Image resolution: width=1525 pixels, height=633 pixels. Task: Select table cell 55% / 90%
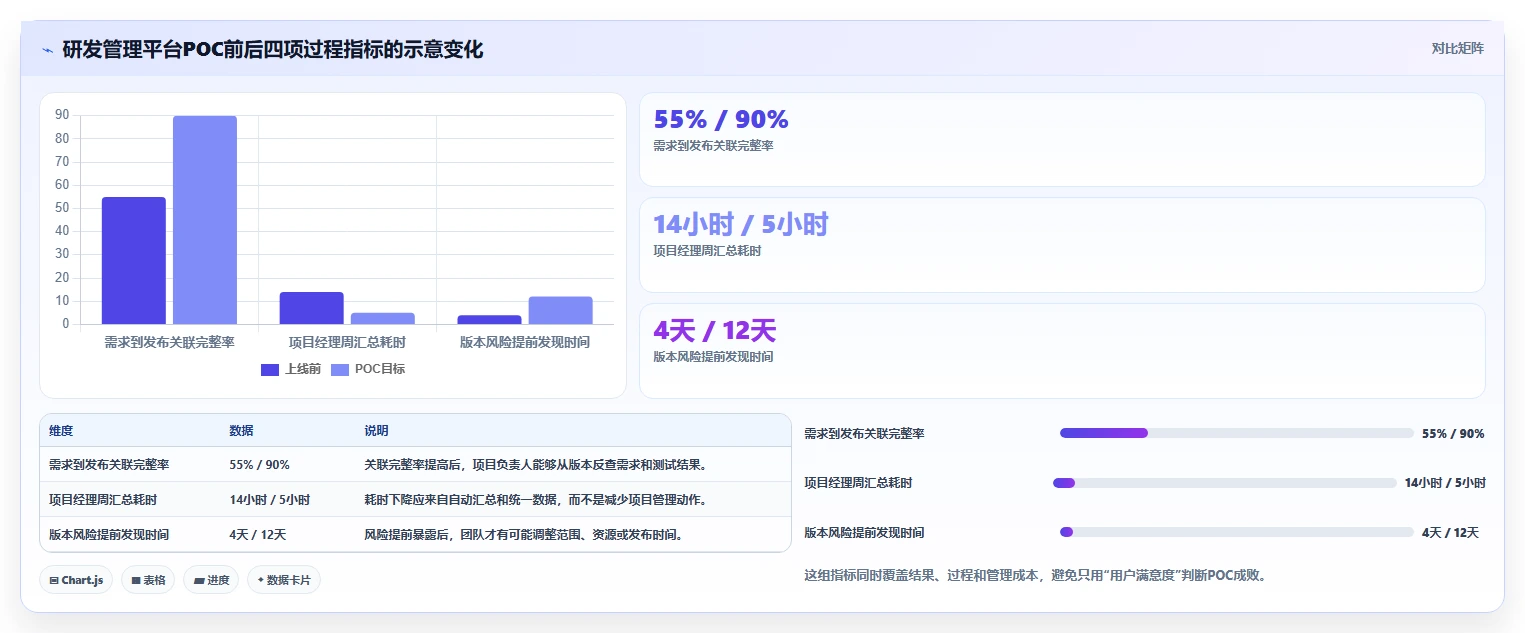(259, 465)
